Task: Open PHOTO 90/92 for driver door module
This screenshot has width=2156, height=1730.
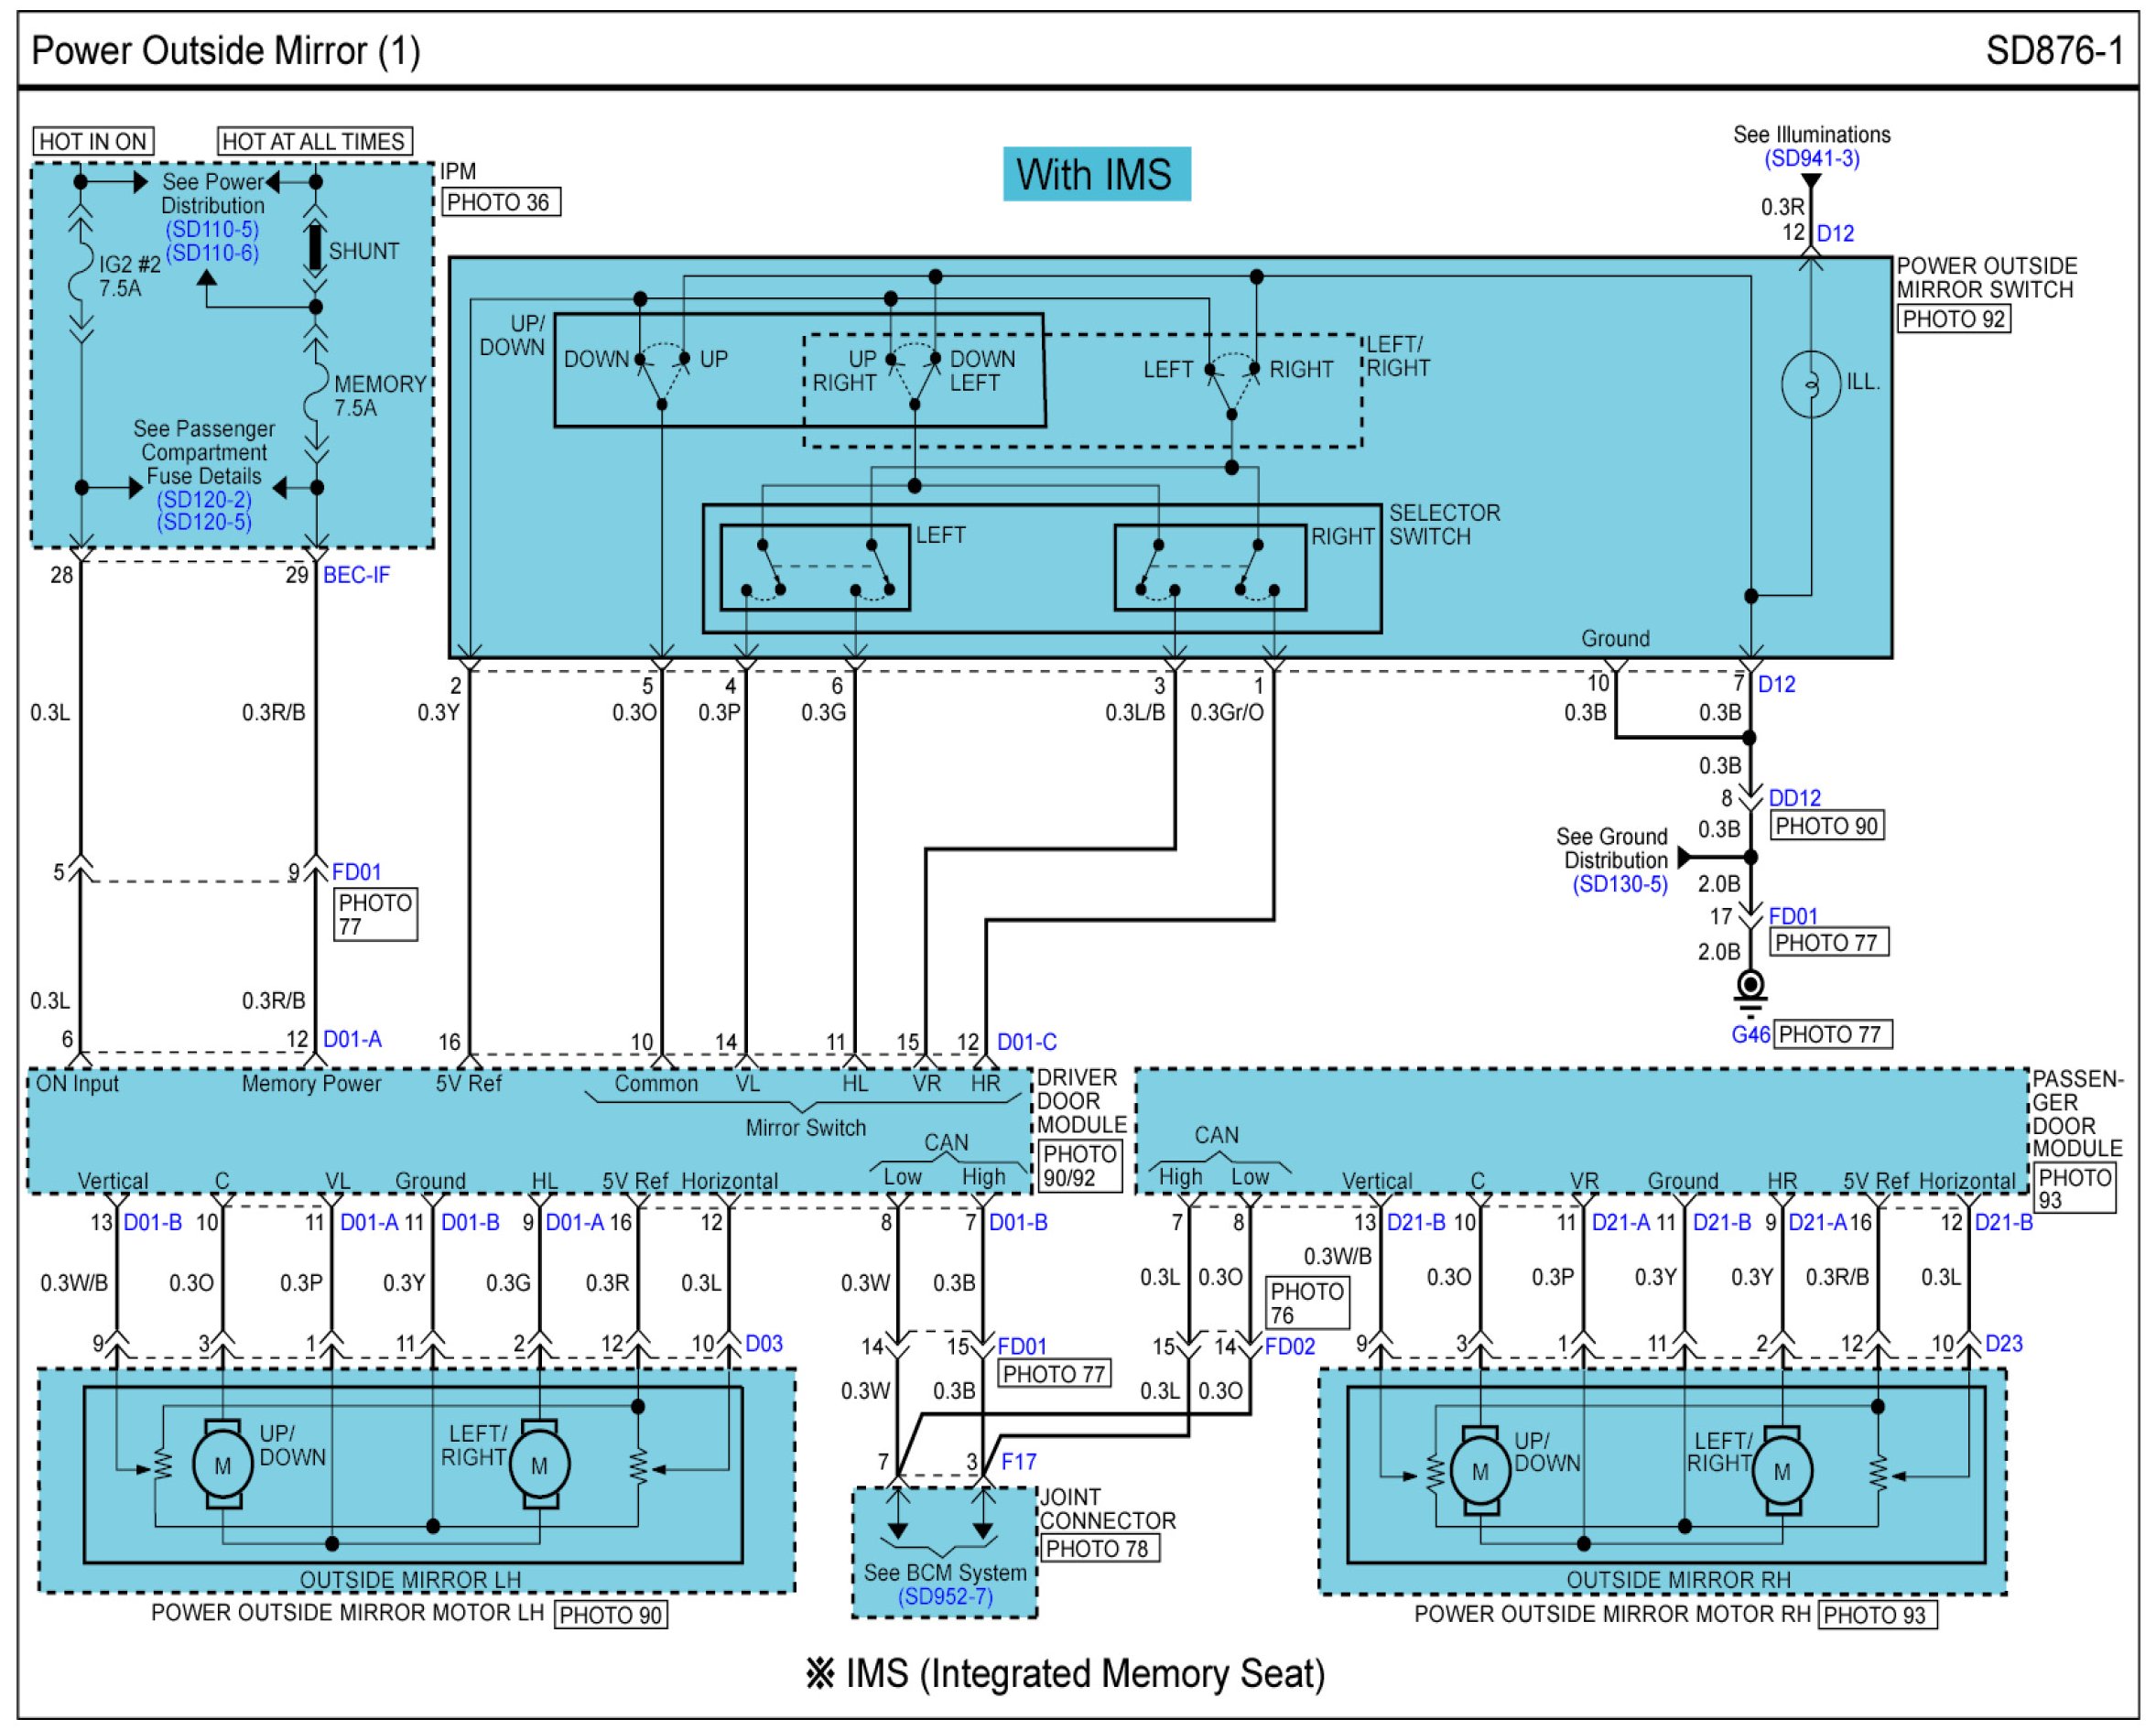Action: [x=1081, y=1166]
